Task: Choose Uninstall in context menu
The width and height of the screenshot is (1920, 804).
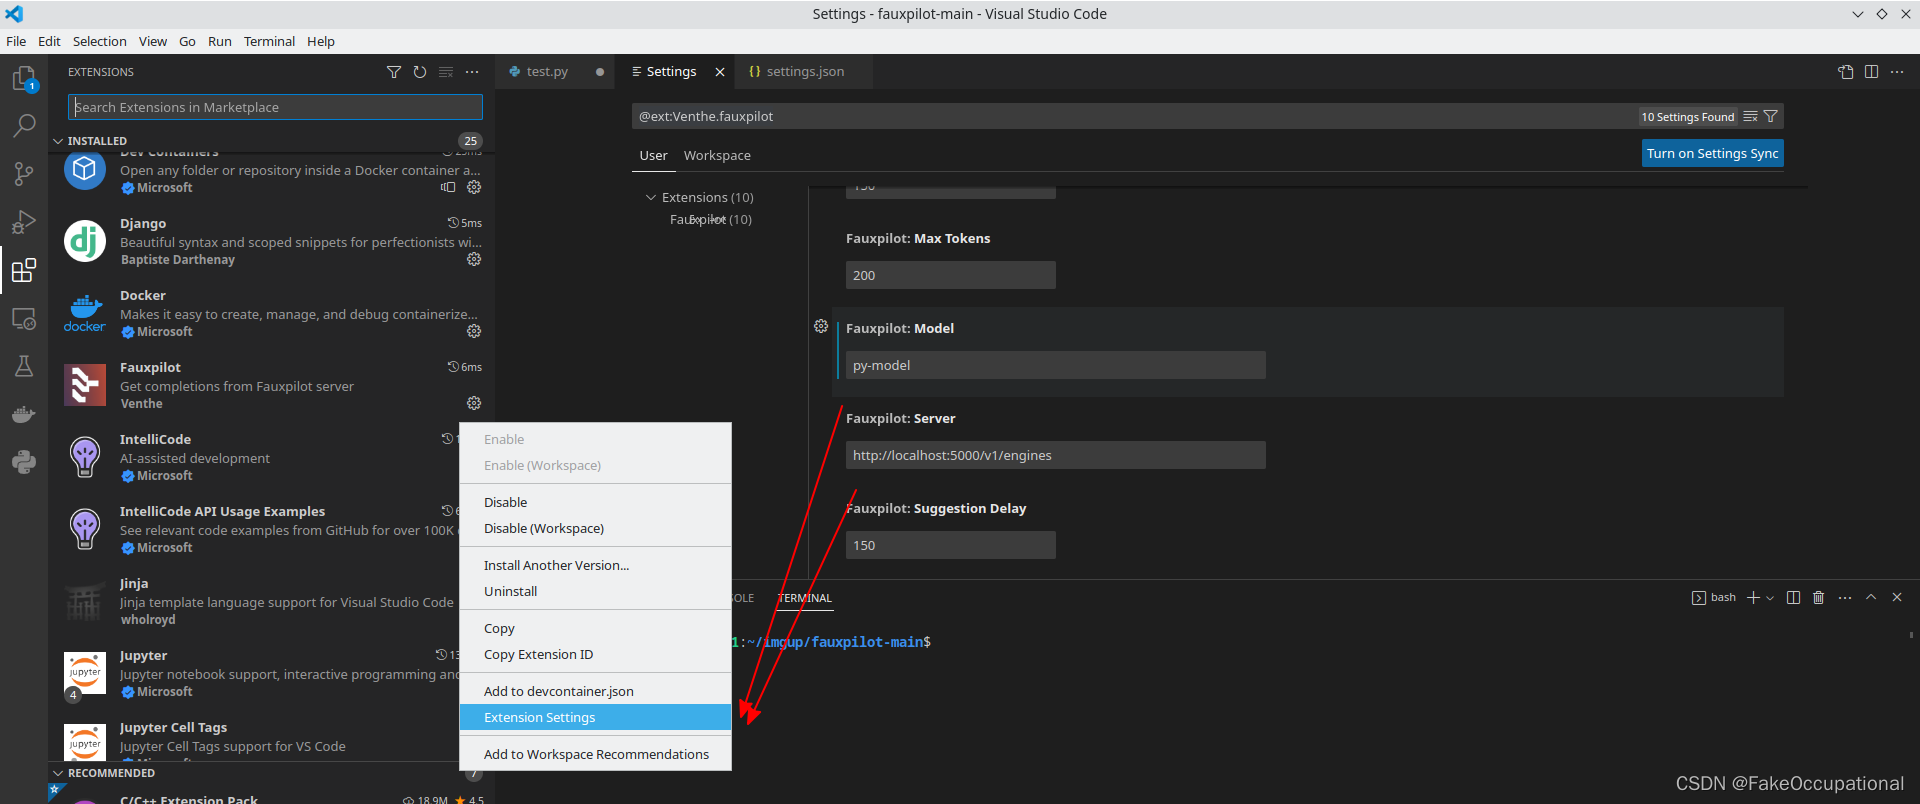Action: pos(595,591)
